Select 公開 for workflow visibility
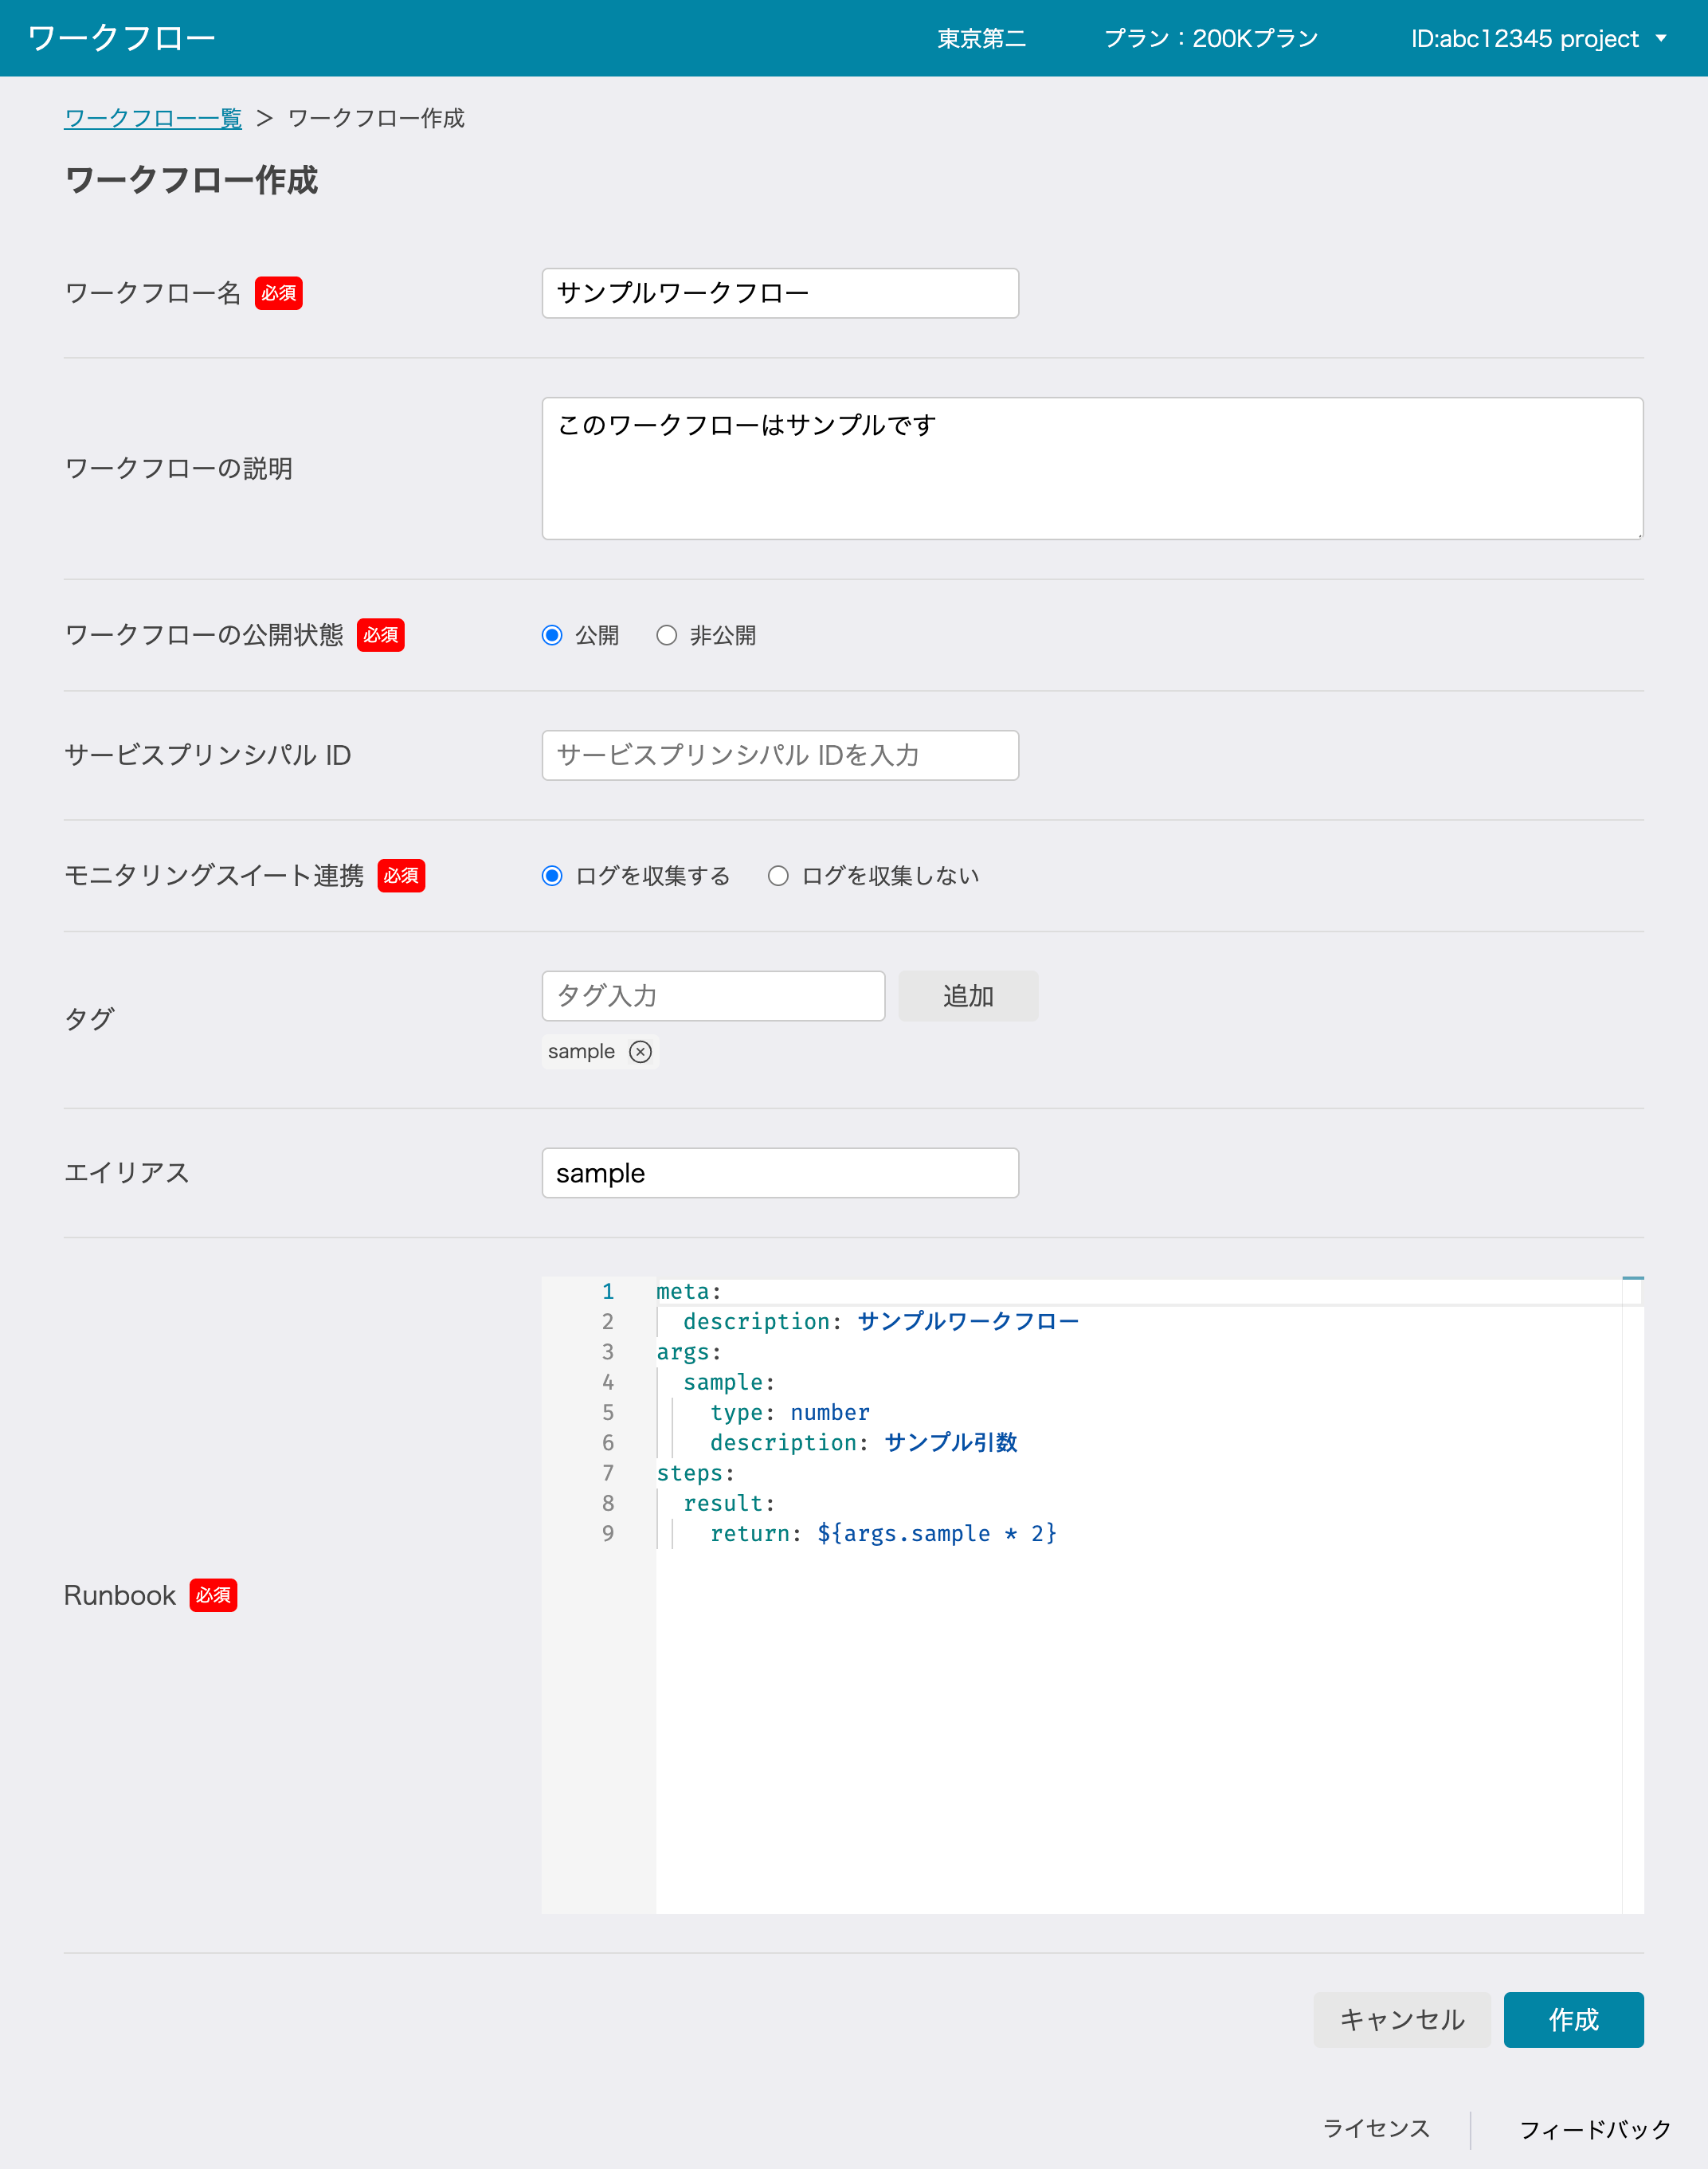The width and height of the screenshot is (1708, 2169). (553, 634)
